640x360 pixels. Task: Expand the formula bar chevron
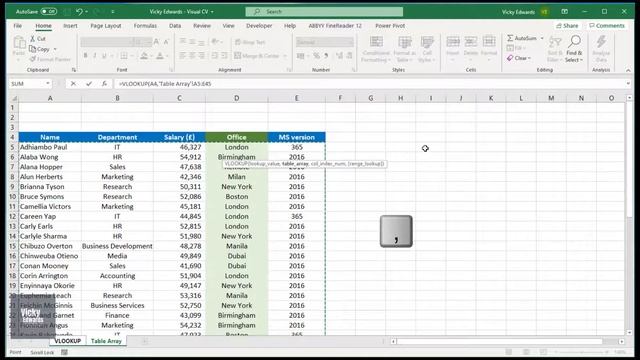click(x=628, y=84)
